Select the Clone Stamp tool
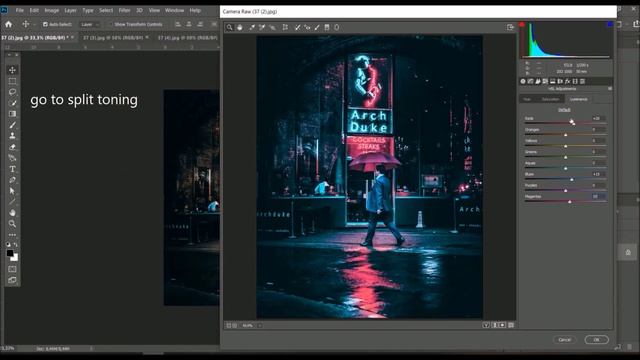Viewport: 640px width, 360px height. 12,136
